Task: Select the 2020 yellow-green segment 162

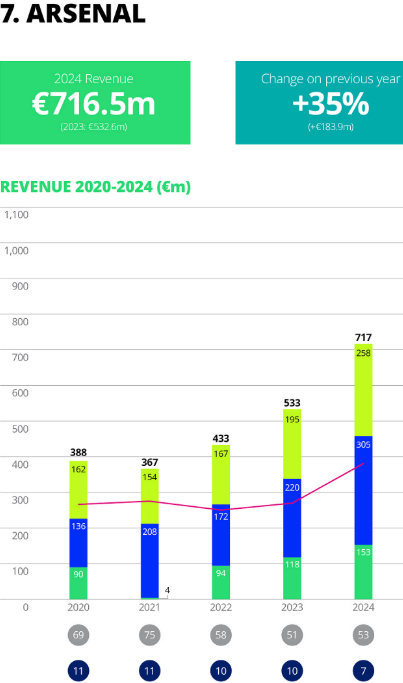Action: point(78,490)
